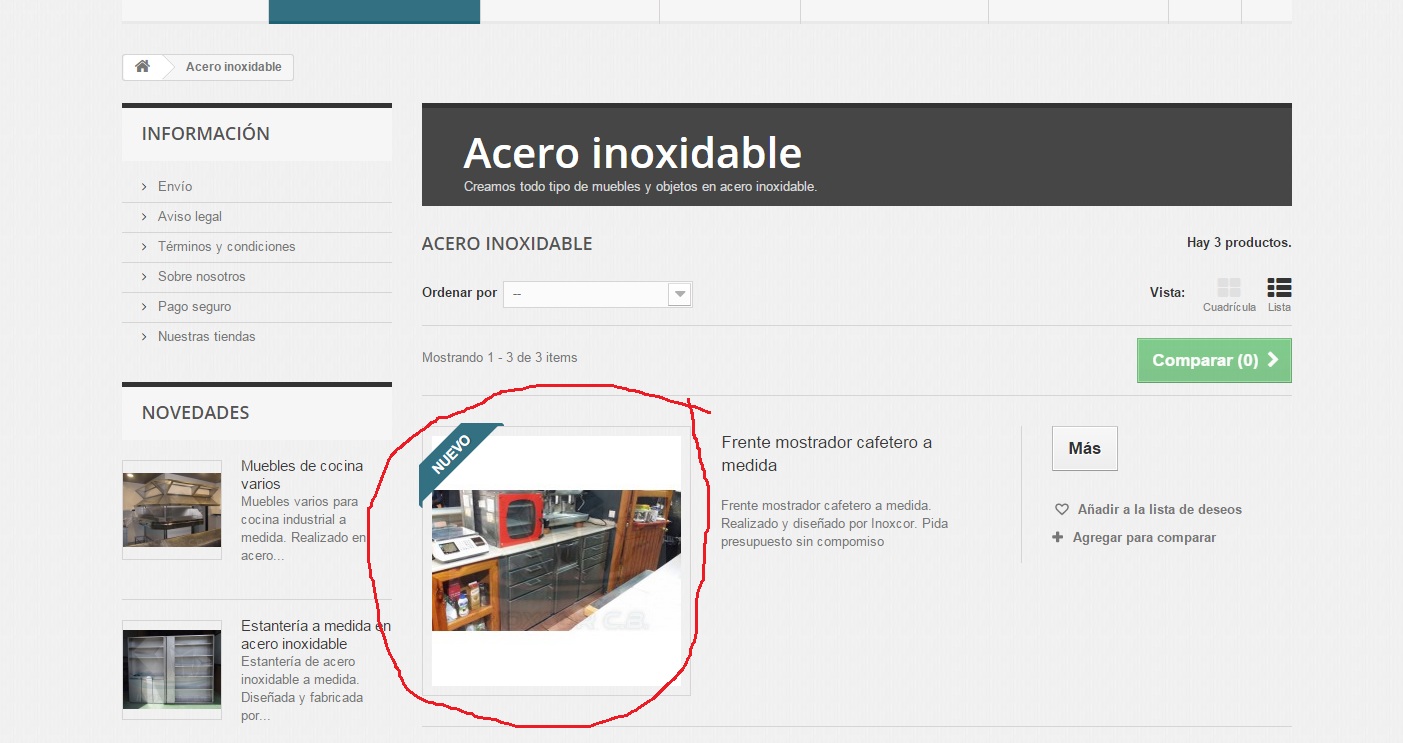Open Estantería a medida en acero inoxidable title

coord(316,635)
